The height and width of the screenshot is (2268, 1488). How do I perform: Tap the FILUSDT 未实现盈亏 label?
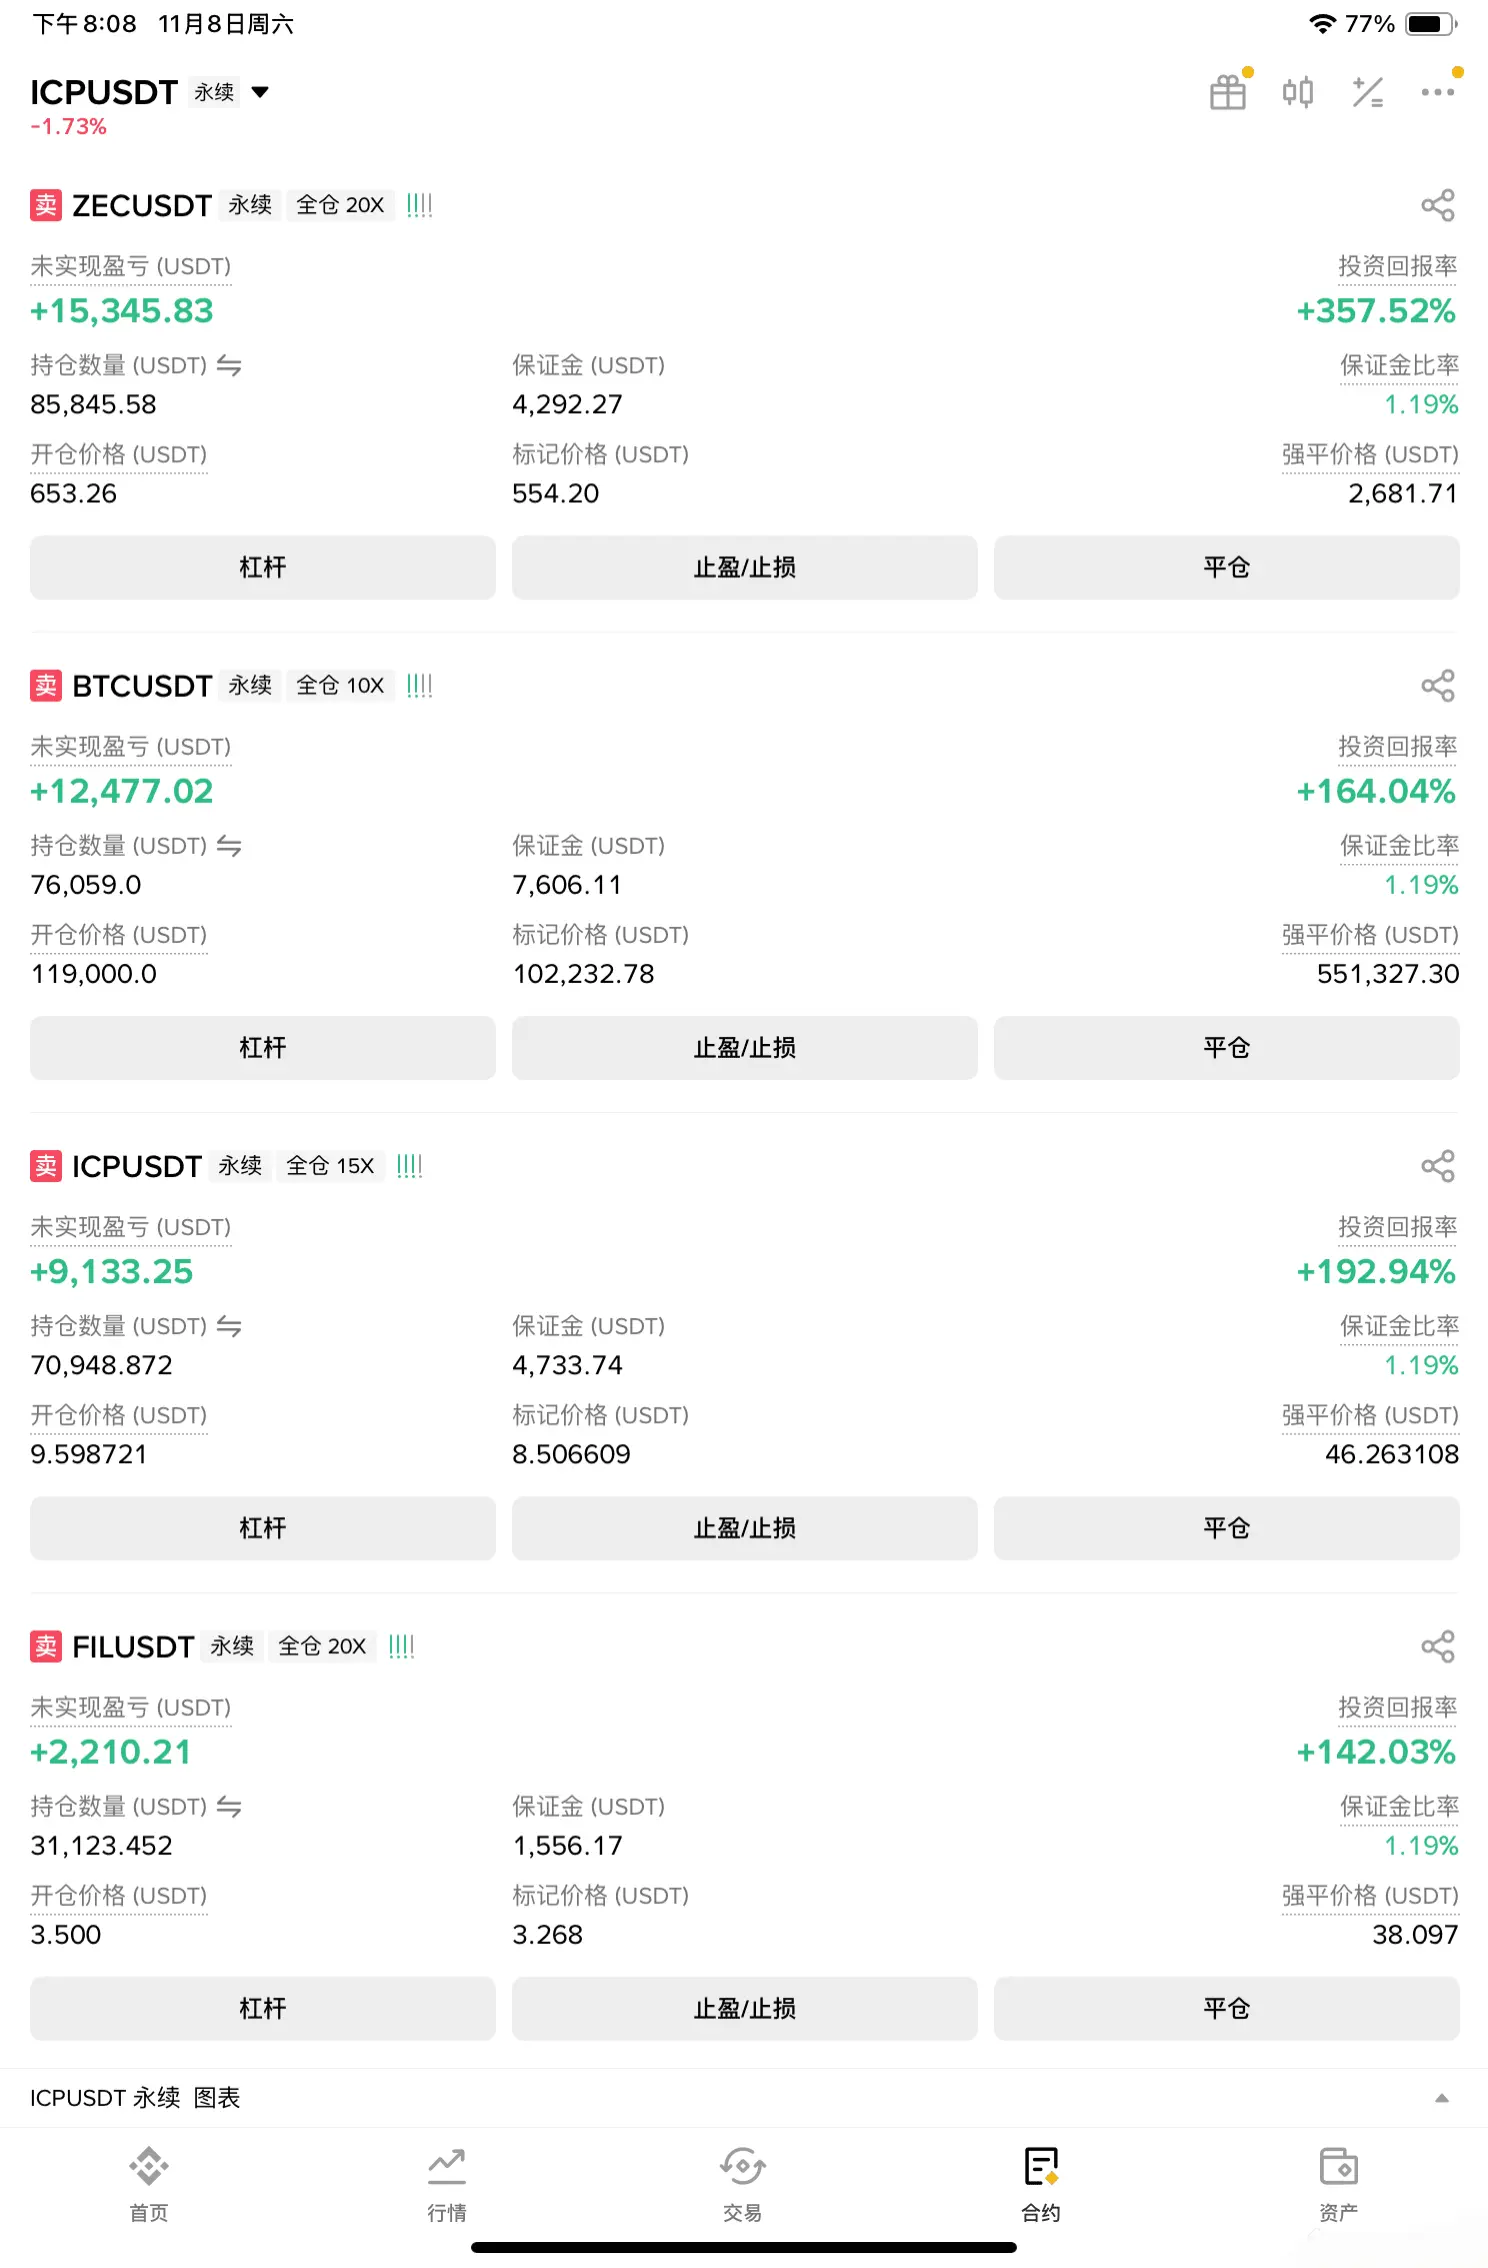tap(131, 1707)
